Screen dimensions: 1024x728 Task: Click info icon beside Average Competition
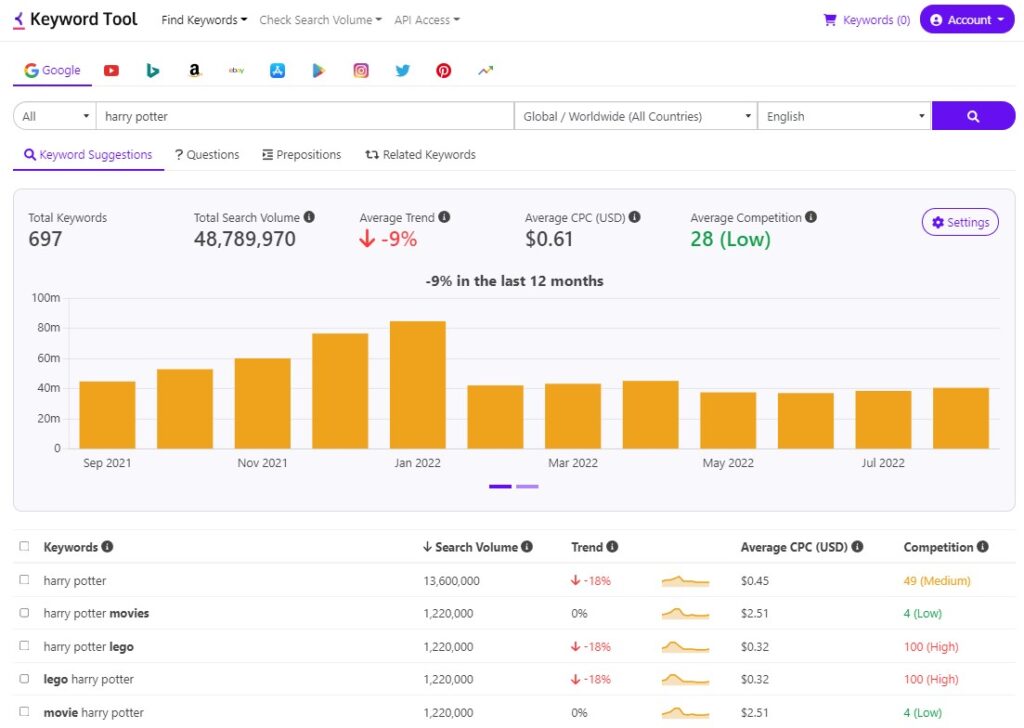coord(810,217)
